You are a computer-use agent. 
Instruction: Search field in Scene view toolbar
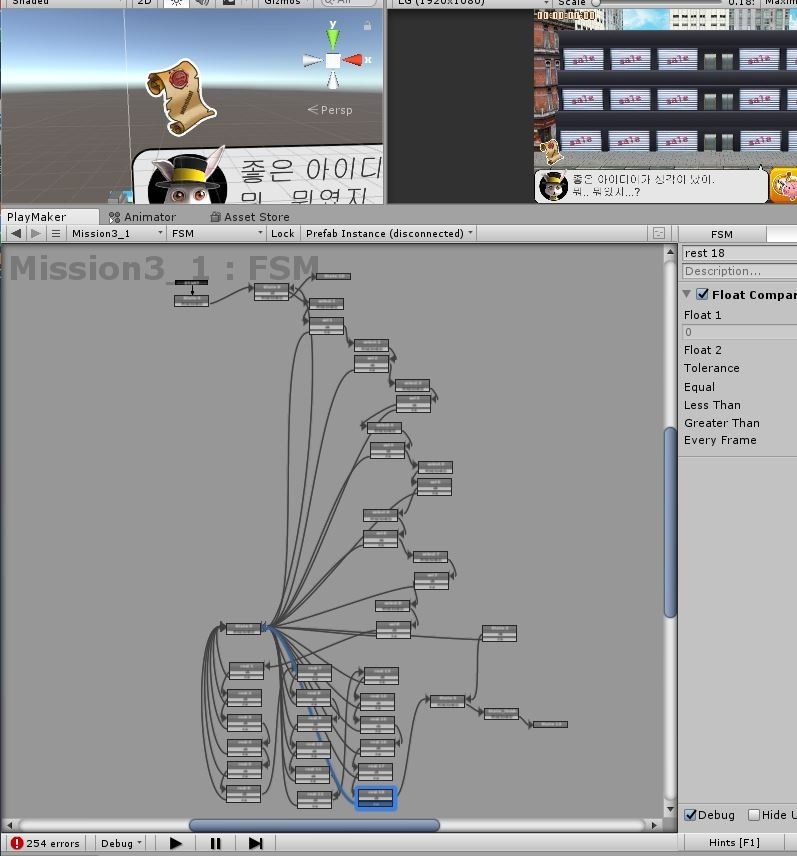click(x=348, y=2)
